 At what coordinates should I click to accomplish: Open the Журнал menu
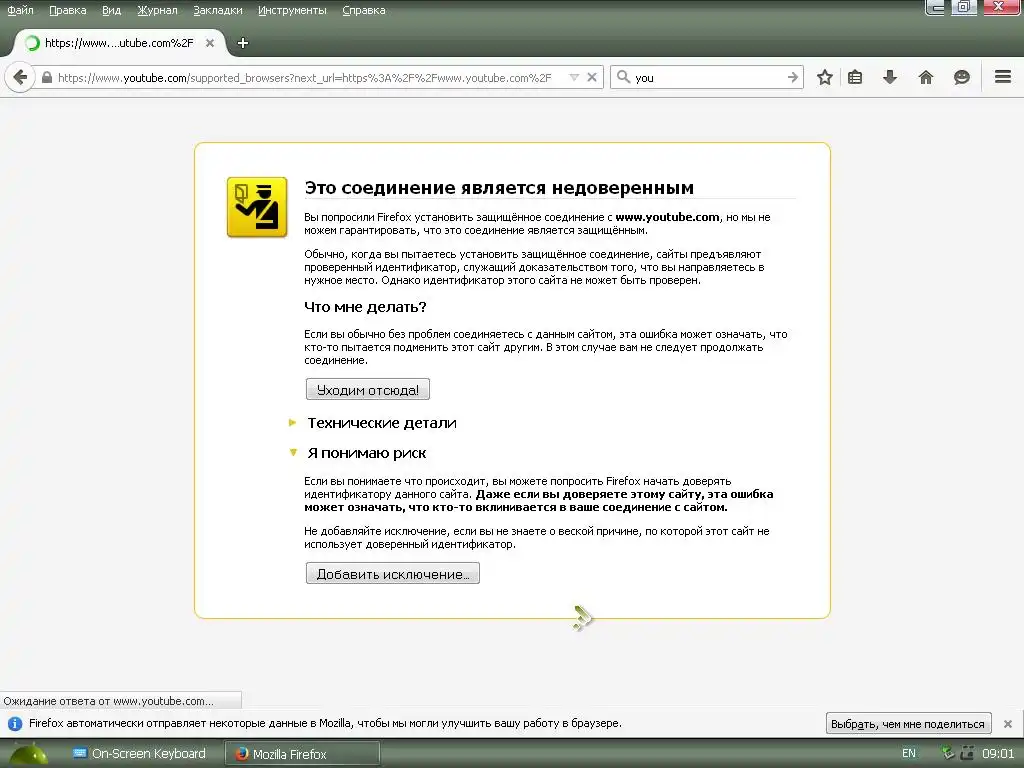(157, 10)
